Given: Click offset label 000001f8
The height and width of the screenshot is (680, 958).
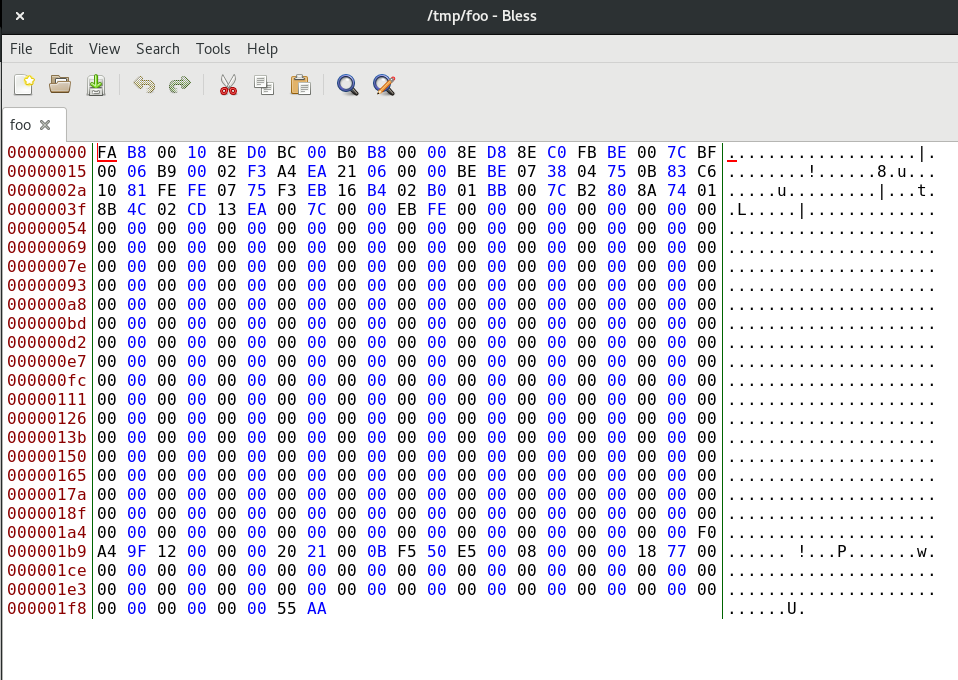Looking at the screenshot, I should pos(46,609).
